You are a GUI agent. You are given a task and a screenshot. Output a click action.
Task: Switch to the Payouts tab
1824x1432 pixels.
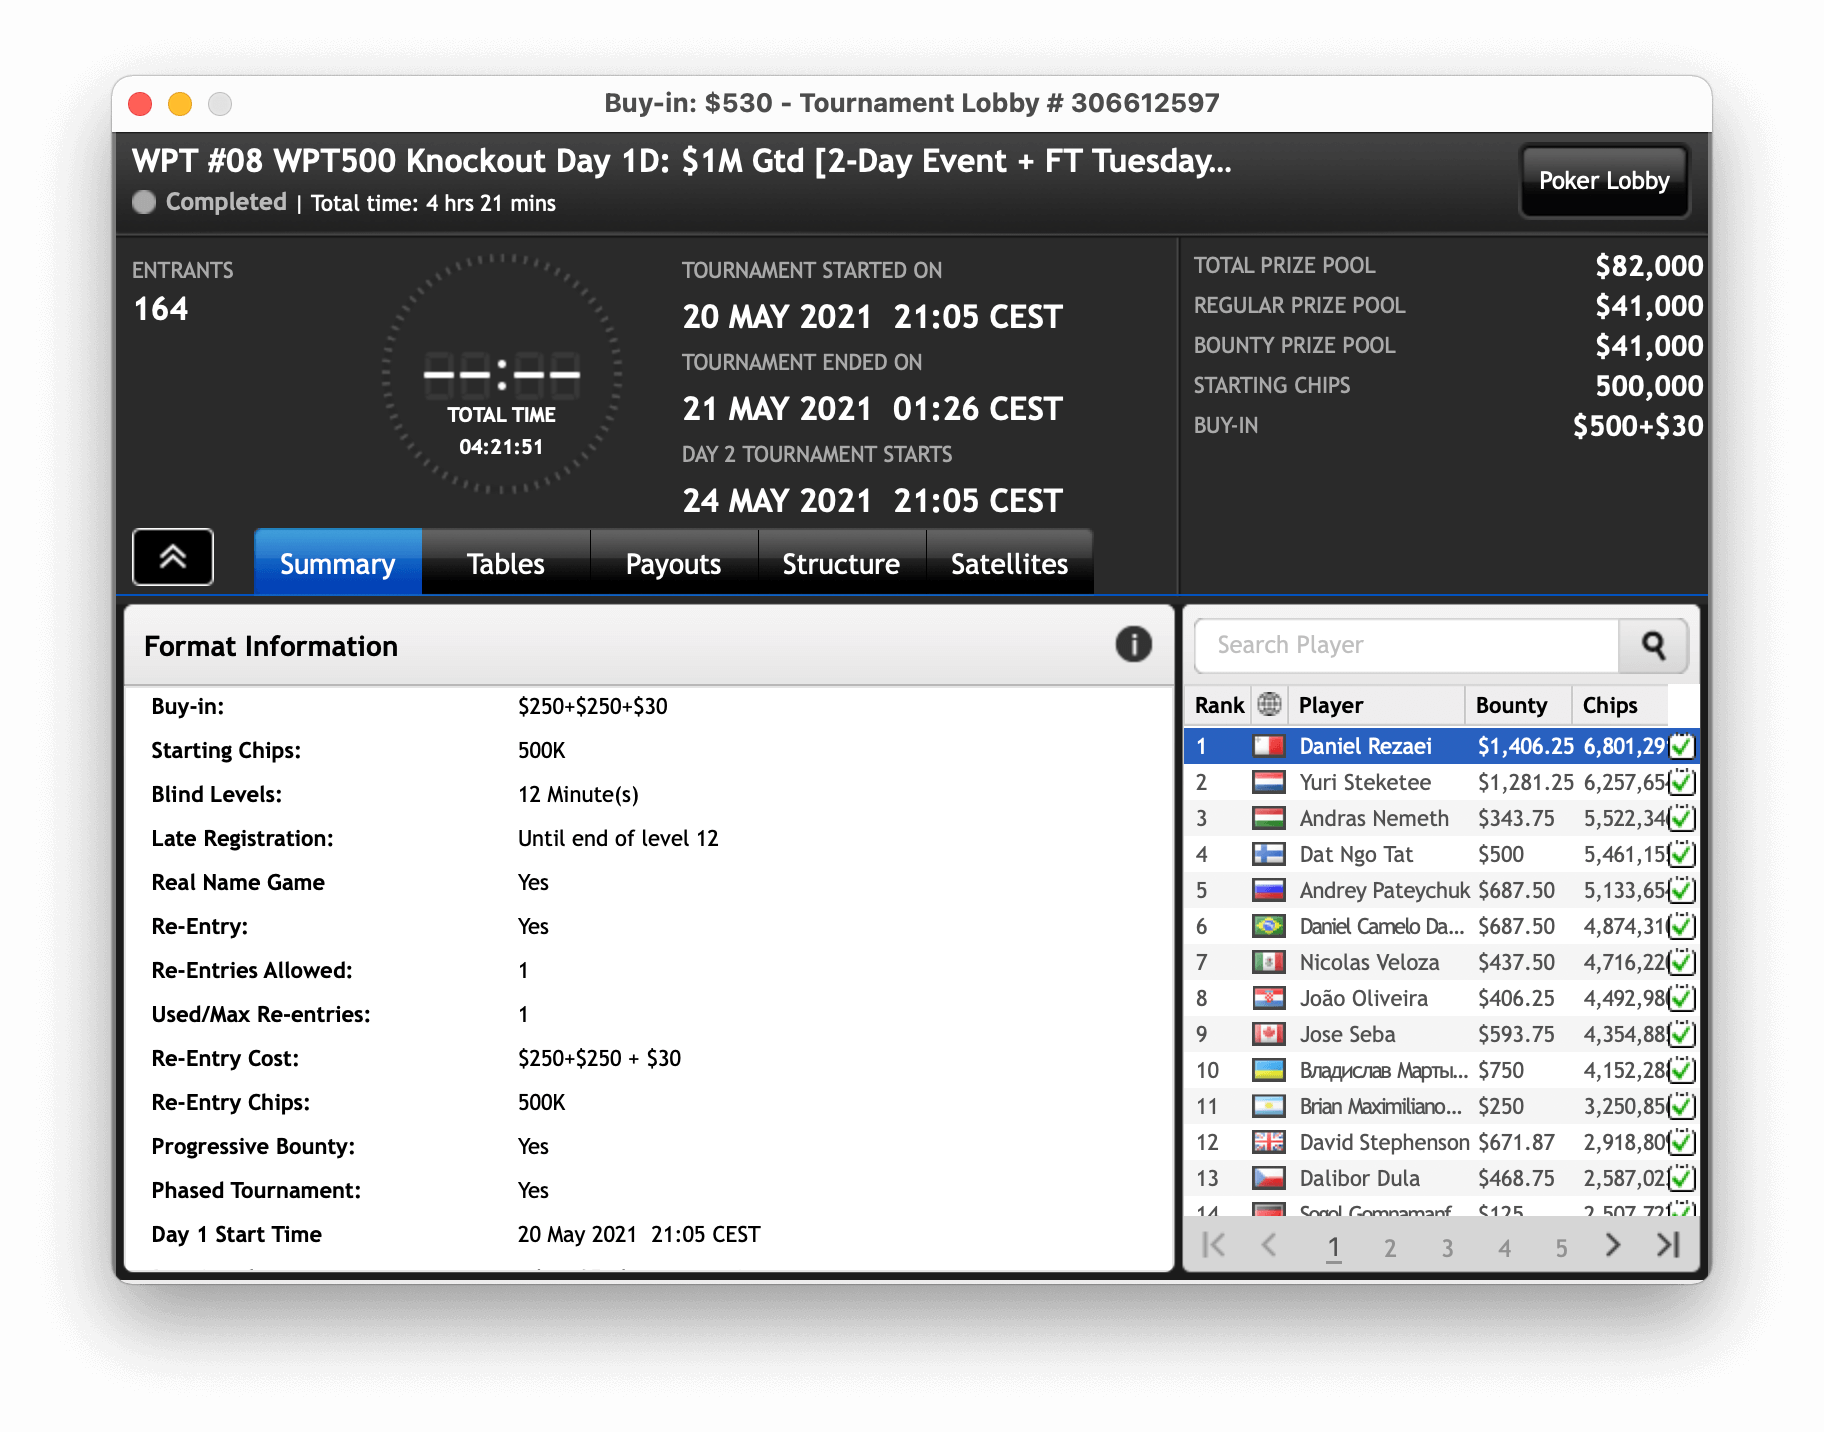pyautogui.click(x=673, y=564)
